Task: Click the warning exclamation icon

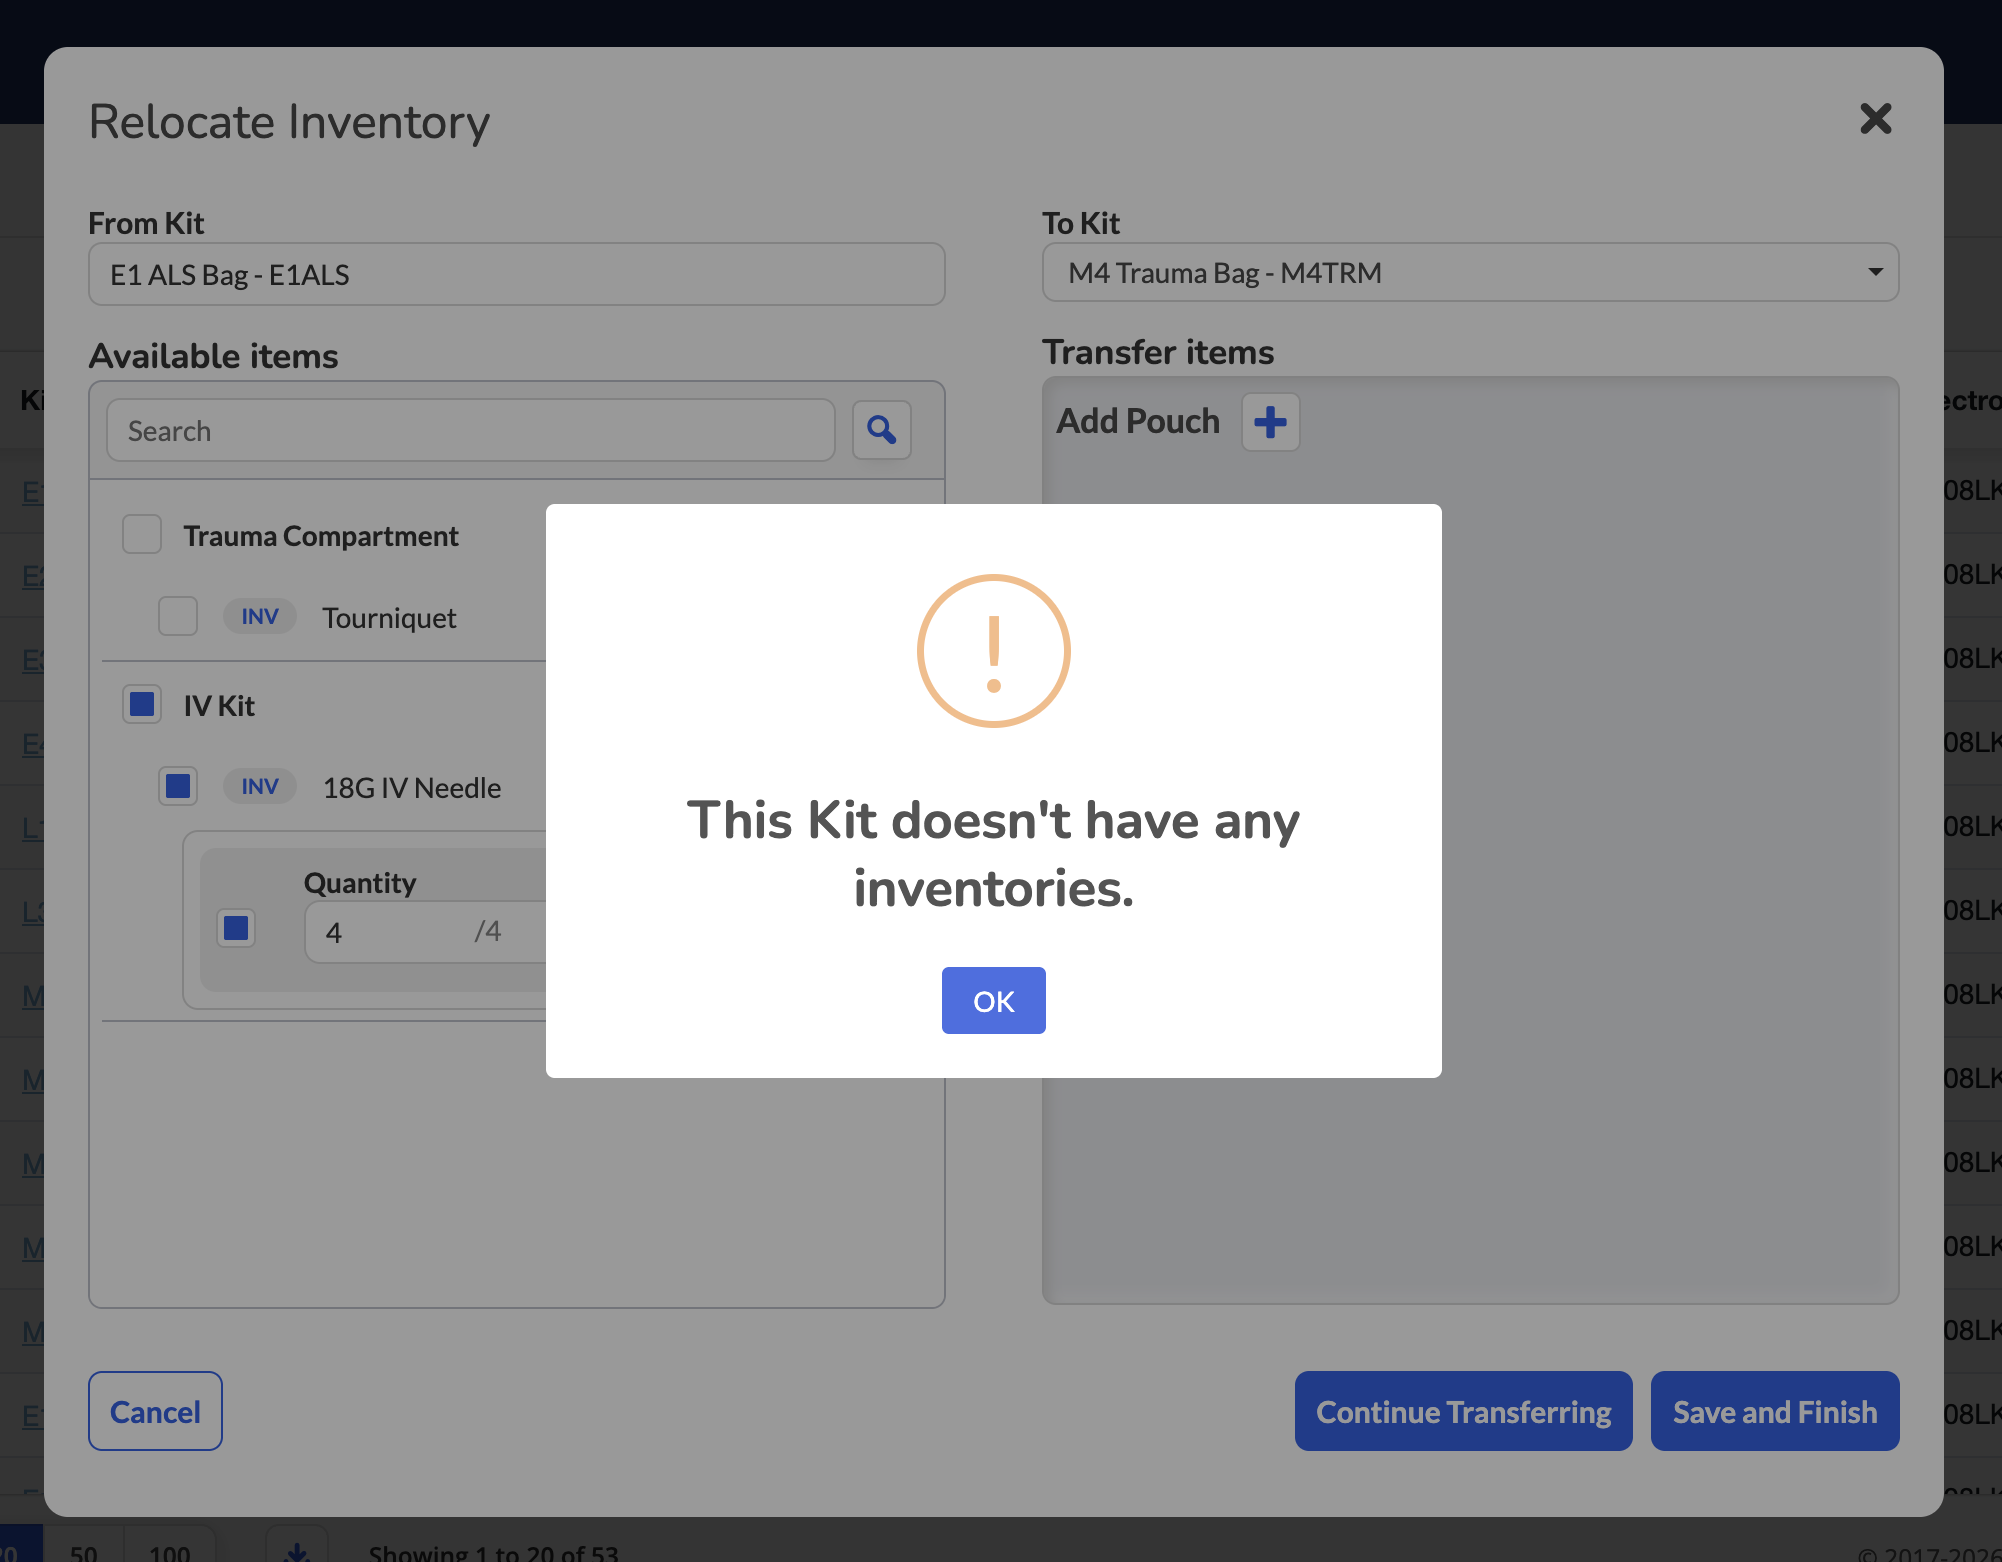Action: (x=993, y=651)
